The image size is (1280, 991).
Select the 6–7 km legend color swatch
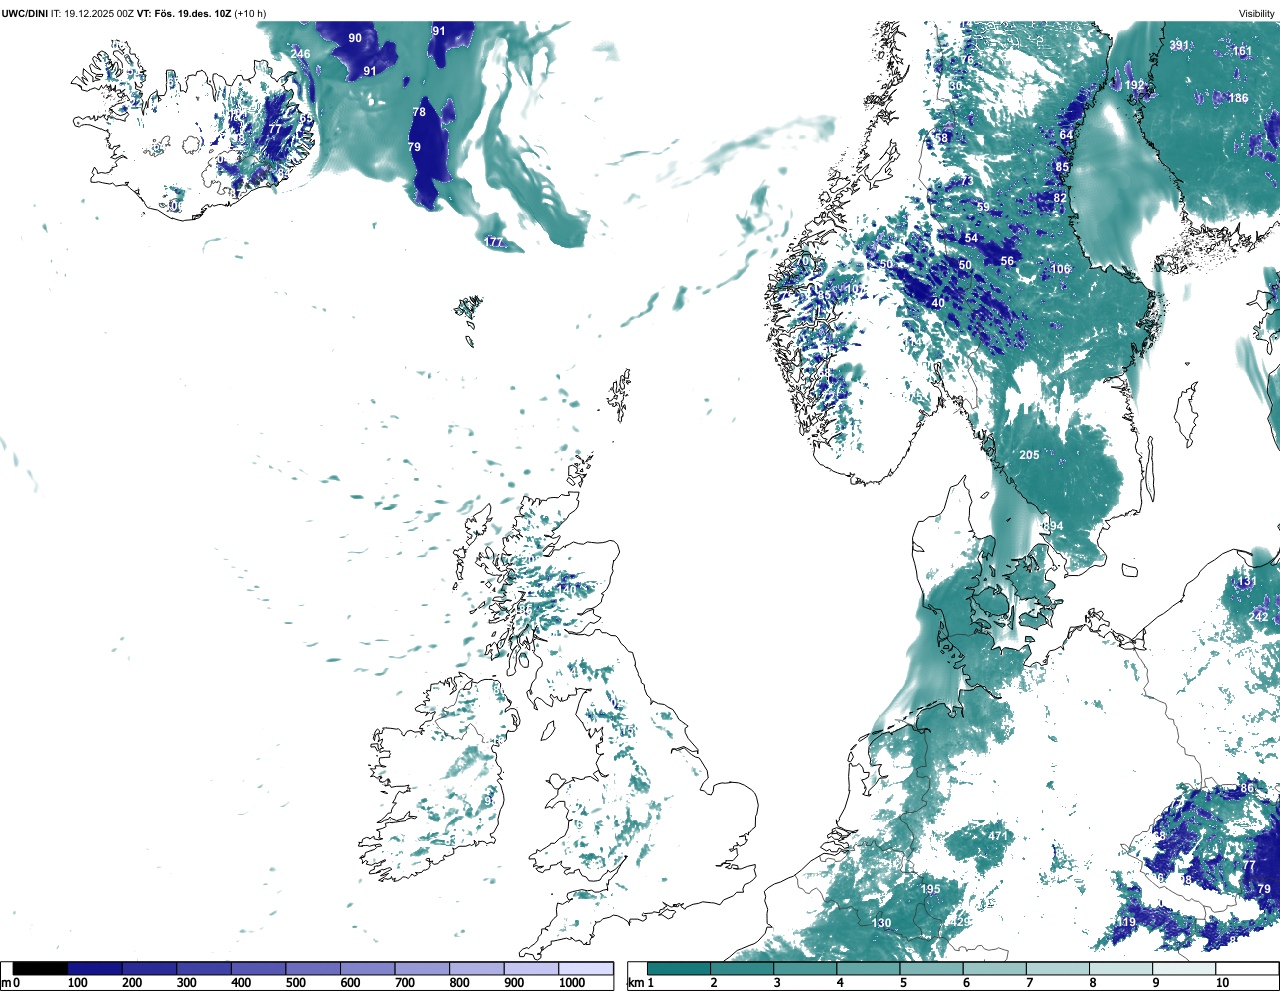[x=995, y=968]
